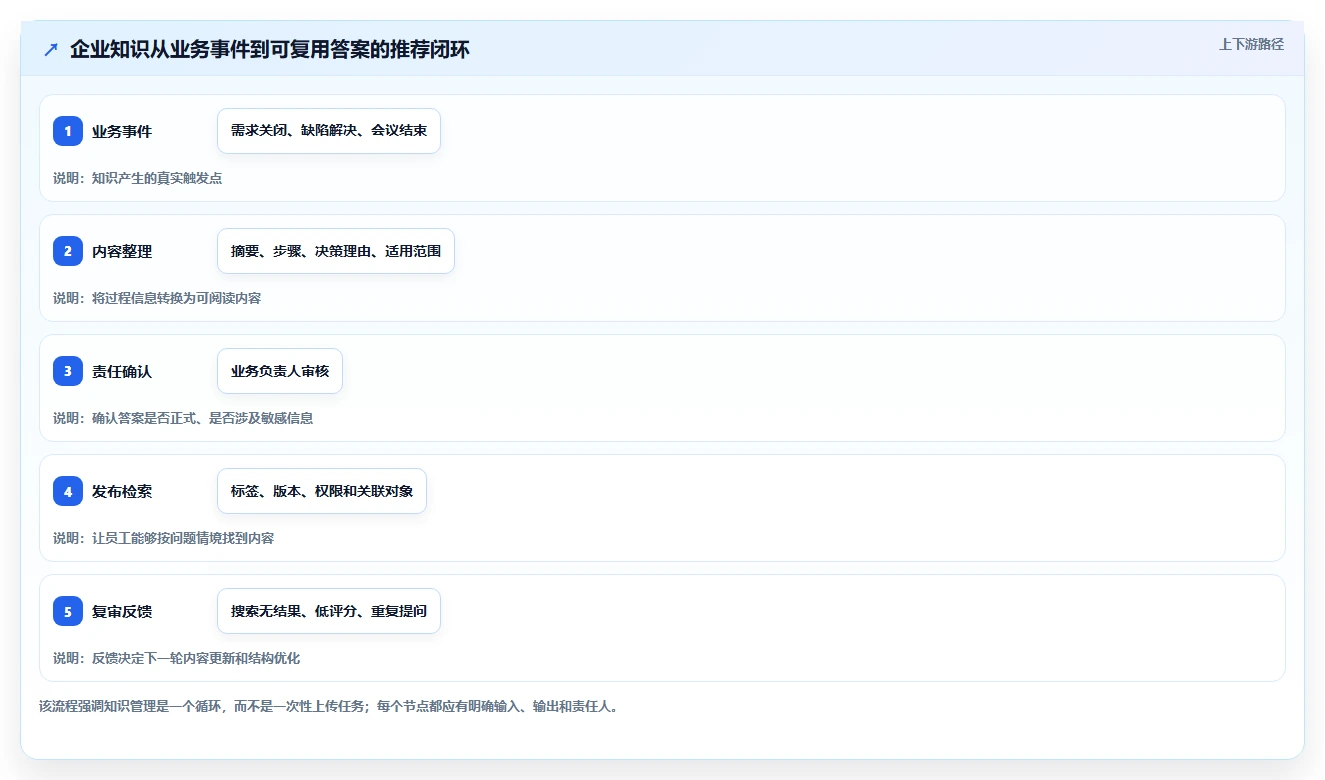Select the 摘要、步骤、决策理由、适用范围 chip
The height and width of the screenshot is (780, 1325).
(x=336, y=251)
